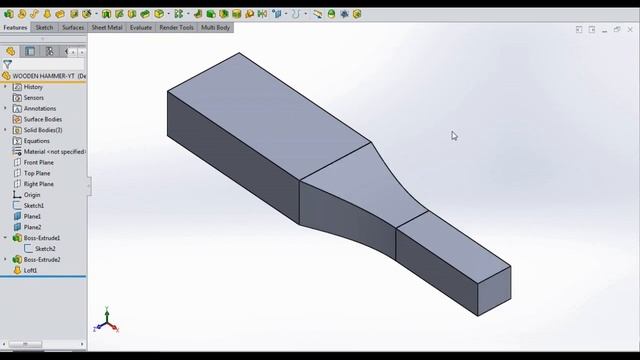The width and height of the screenshot is (640, 360).
Task: Choose the Linear Pattern tool
Action: (178, 14)
